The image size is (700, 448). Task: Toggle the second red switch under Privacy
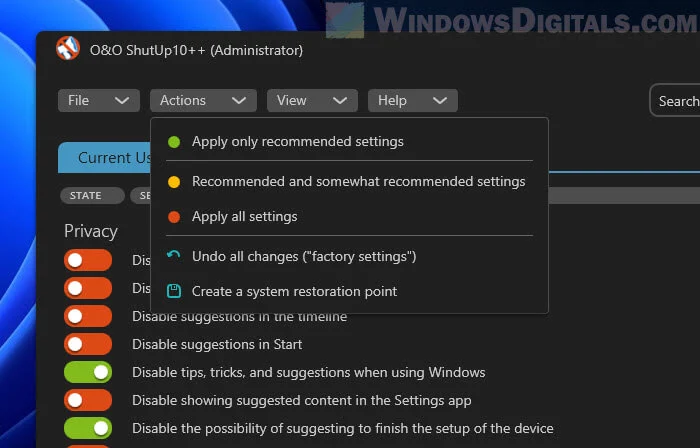click(88, 288)
